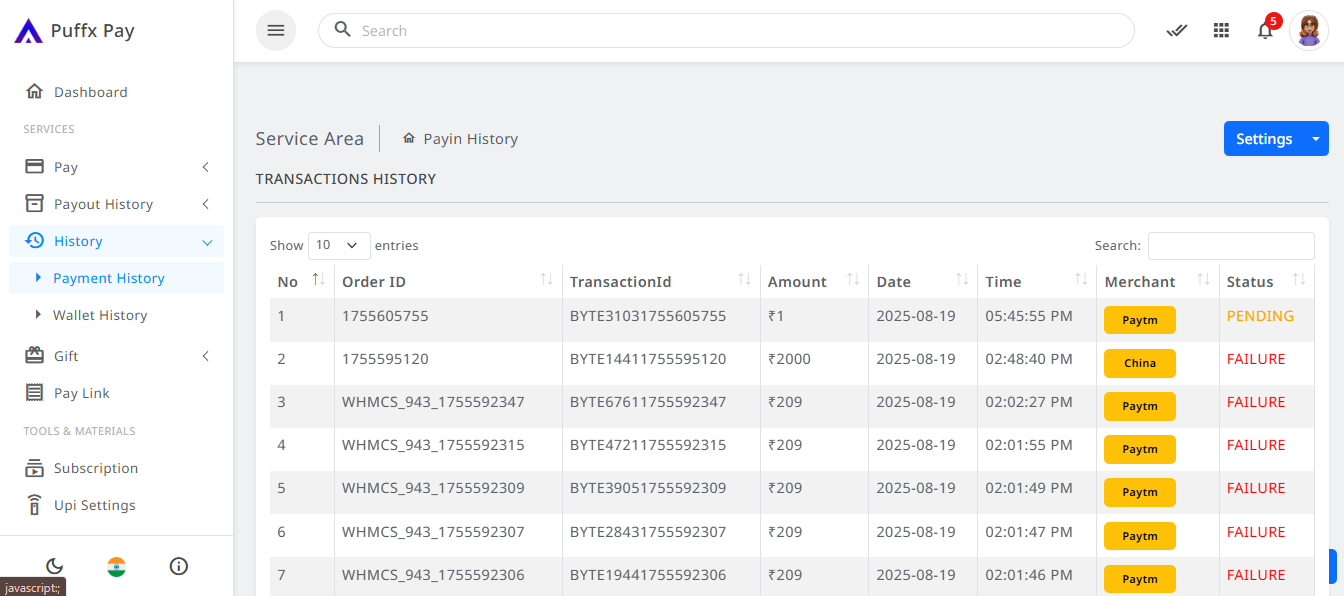Click the search magnifier icon
1344x596 pixels.
[x=343, y=30]
